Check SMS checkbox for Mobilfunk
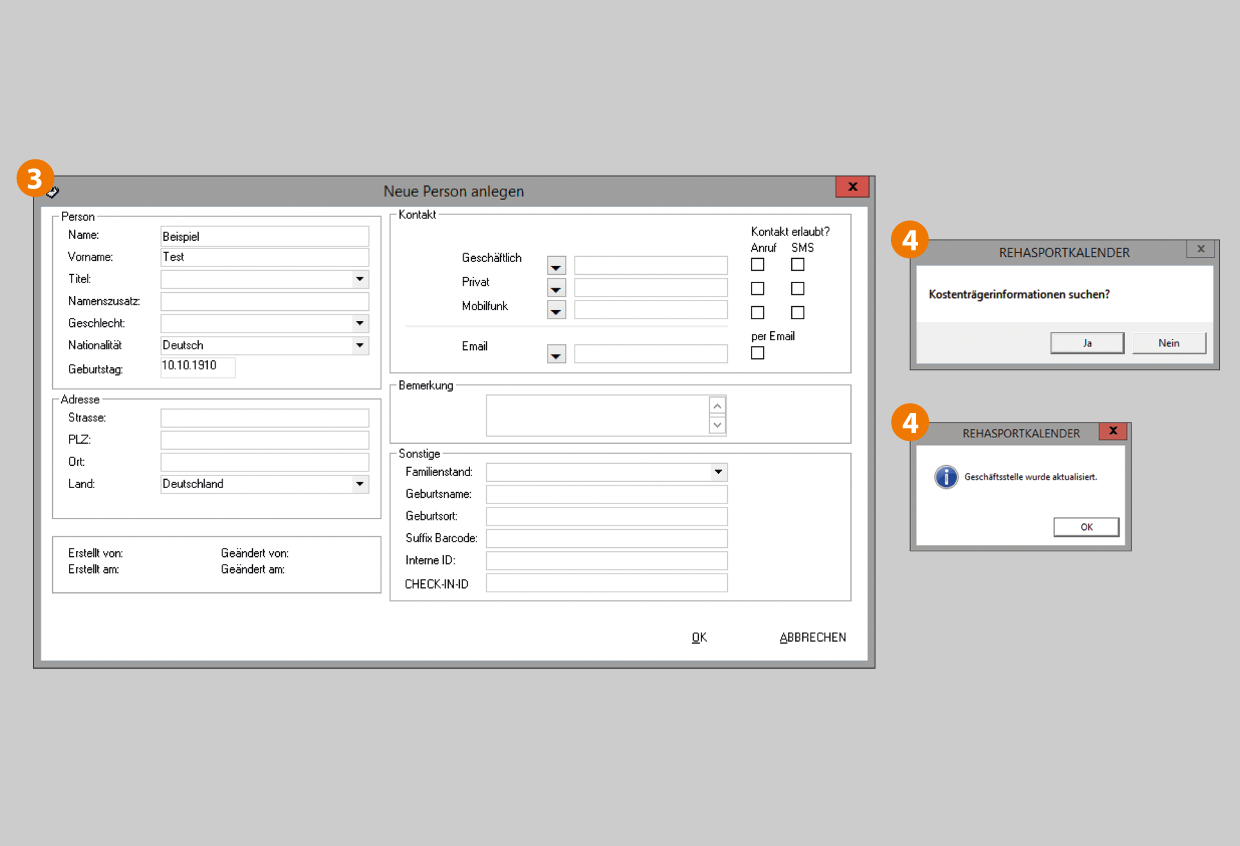Viewport: 1240px width, 846px height. [x=797, y=313]
